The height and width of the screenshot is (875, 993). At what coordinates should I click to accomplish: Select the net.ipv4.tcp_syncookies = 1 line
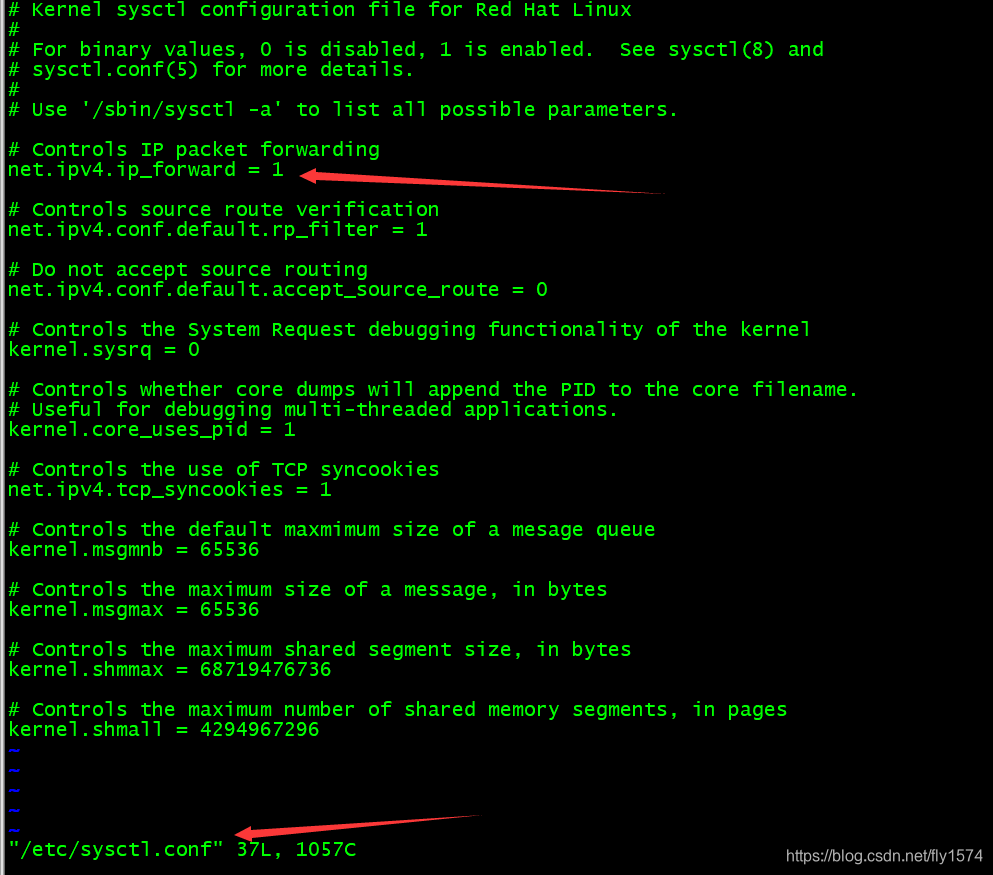(170, 490)
